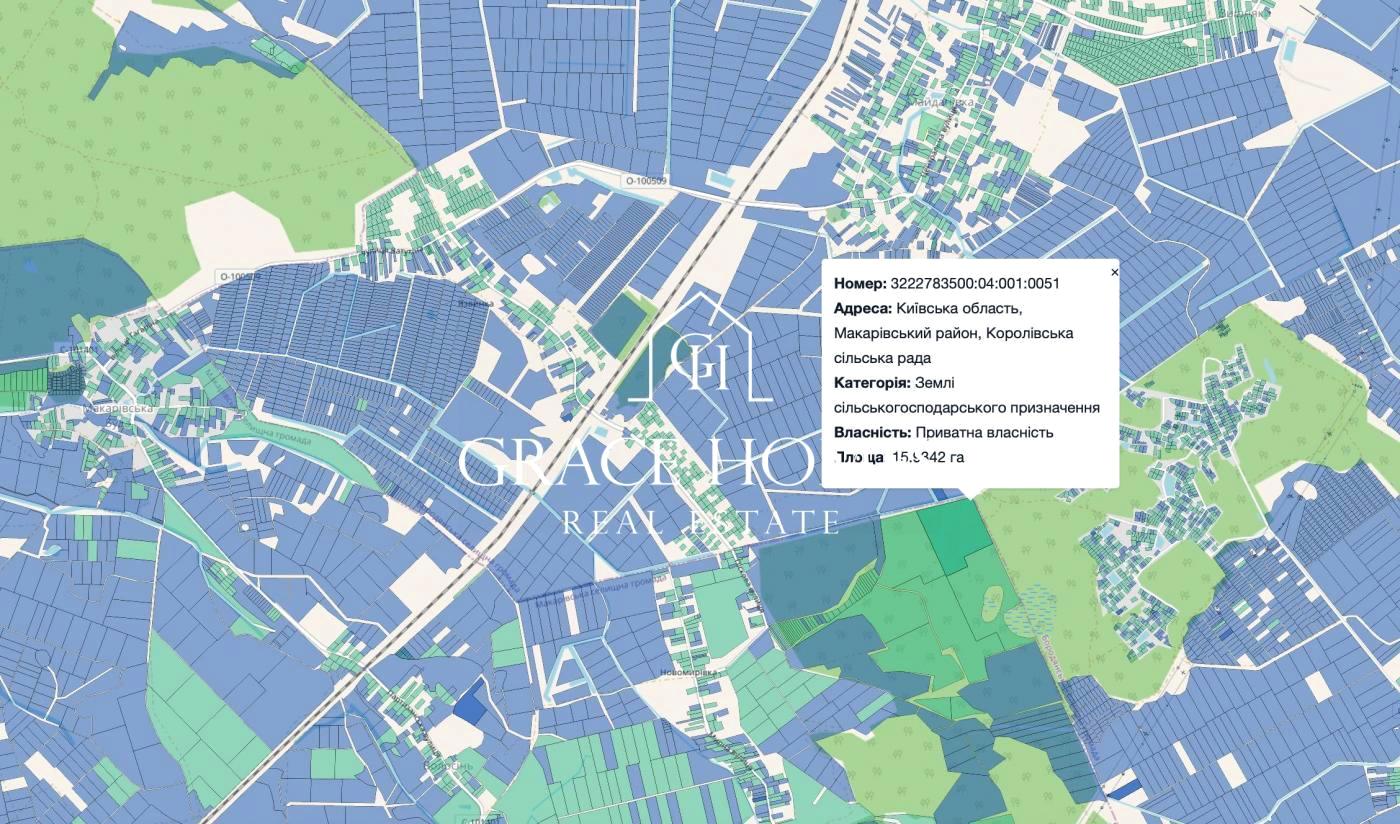Click the small blue pond near О-100509
The width and height of the screenshot is (1400, 824).
(x=720, y=179)
